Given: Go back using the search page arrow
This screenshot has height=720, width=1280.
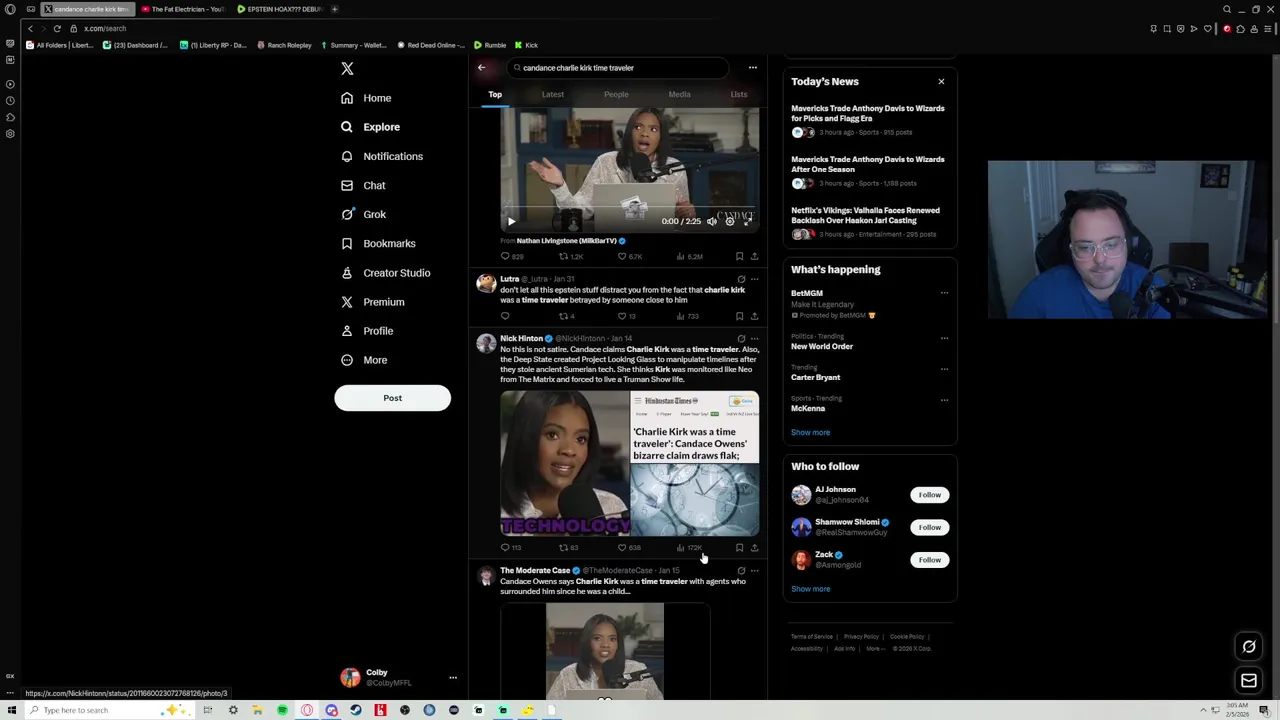Looking at the screenshot, I should coord(481,68).
